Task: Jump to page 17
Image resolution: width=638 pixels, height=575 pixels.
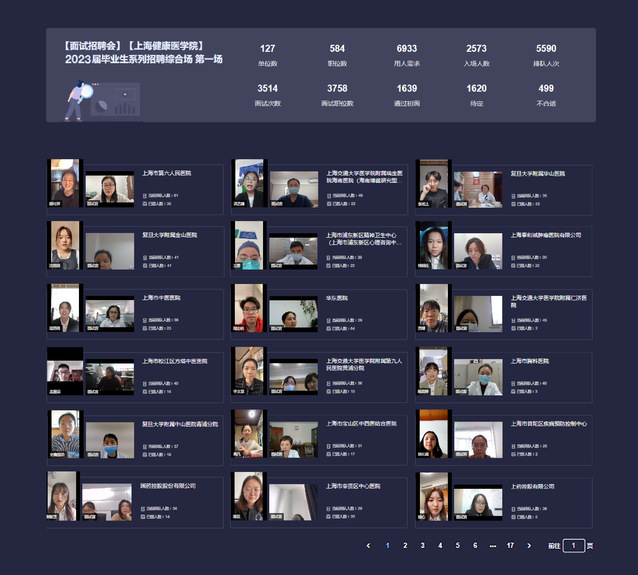Action: [510, 546]
